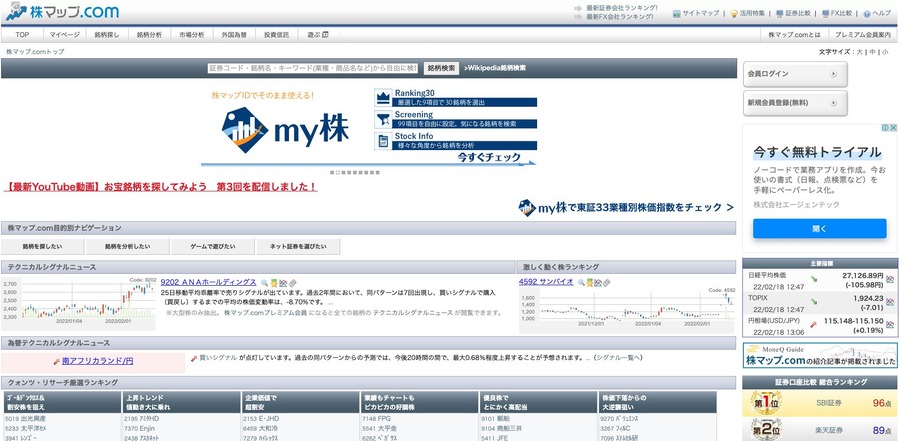Click the 会員ログイン button
The image size is (900, 441).
pyautogui.click(x=795, y=74)
